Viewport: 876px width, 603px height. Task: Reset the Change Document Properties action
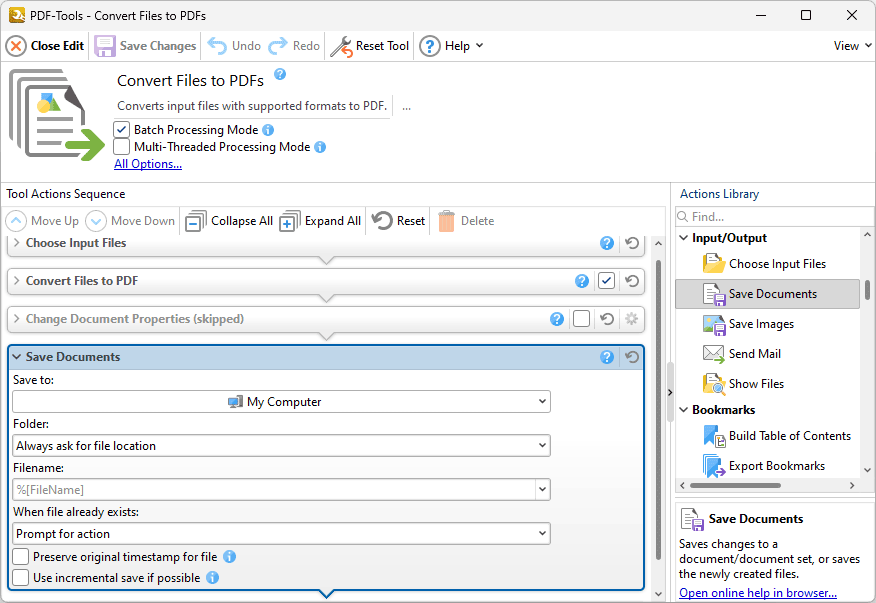click(x=607, y=319)
